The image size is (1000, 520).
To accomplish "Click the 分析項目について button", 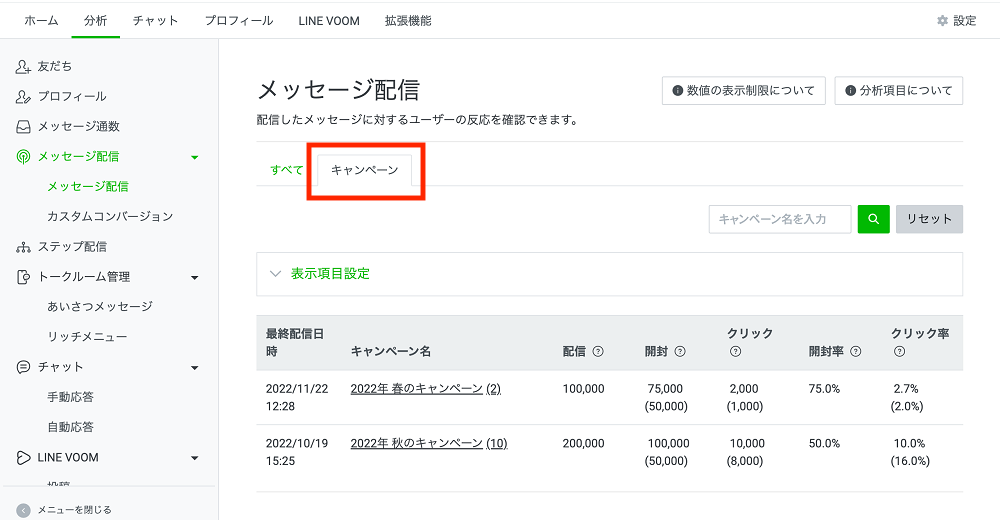I will [x=899, y=91].
